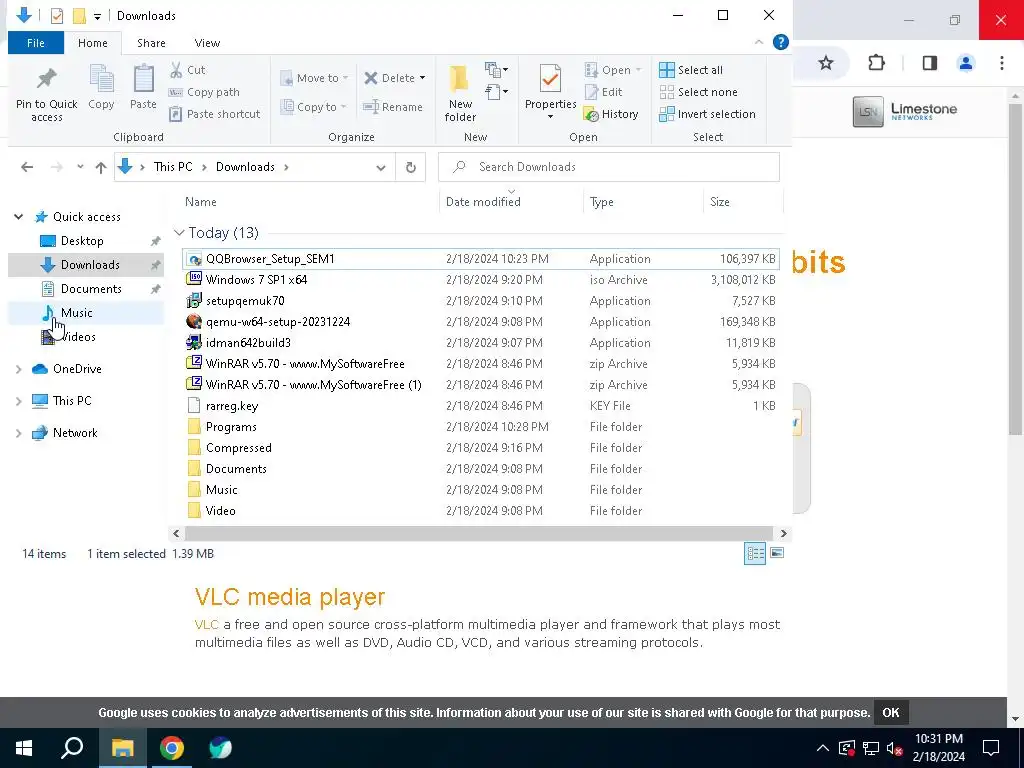The image size is (1024, 768).
Task: Open recent locations dropdown arrow
Action: point(80,167)
